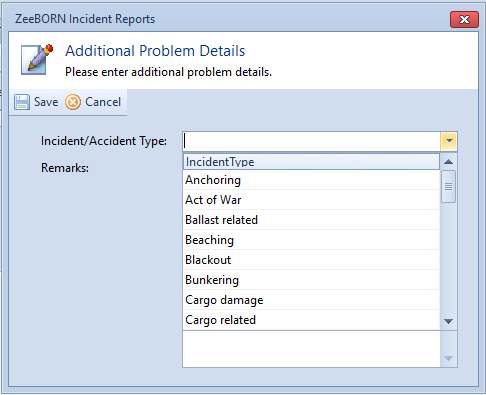Select Ballast related incident type
Image resolution: width=486 pixels, height=395 pixels.
click(311, 220)
